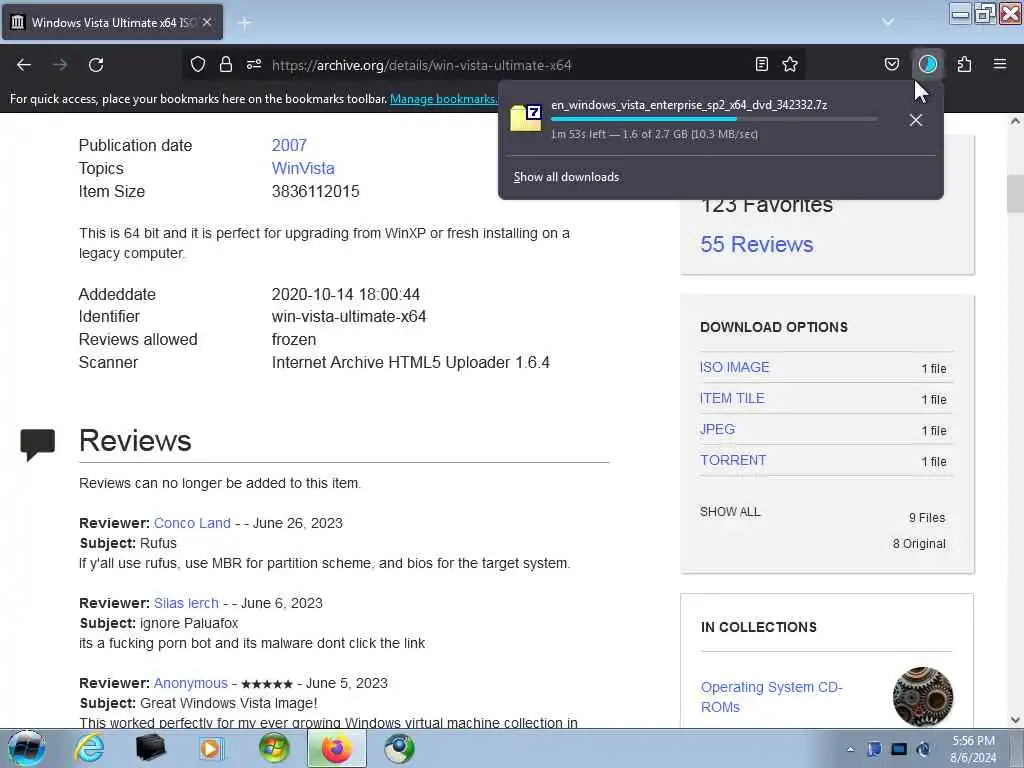Screen dimensions: 1024x768
Task: Expand the list all tabs chevron
Action: pyautogui.click(x=888, y=22)
